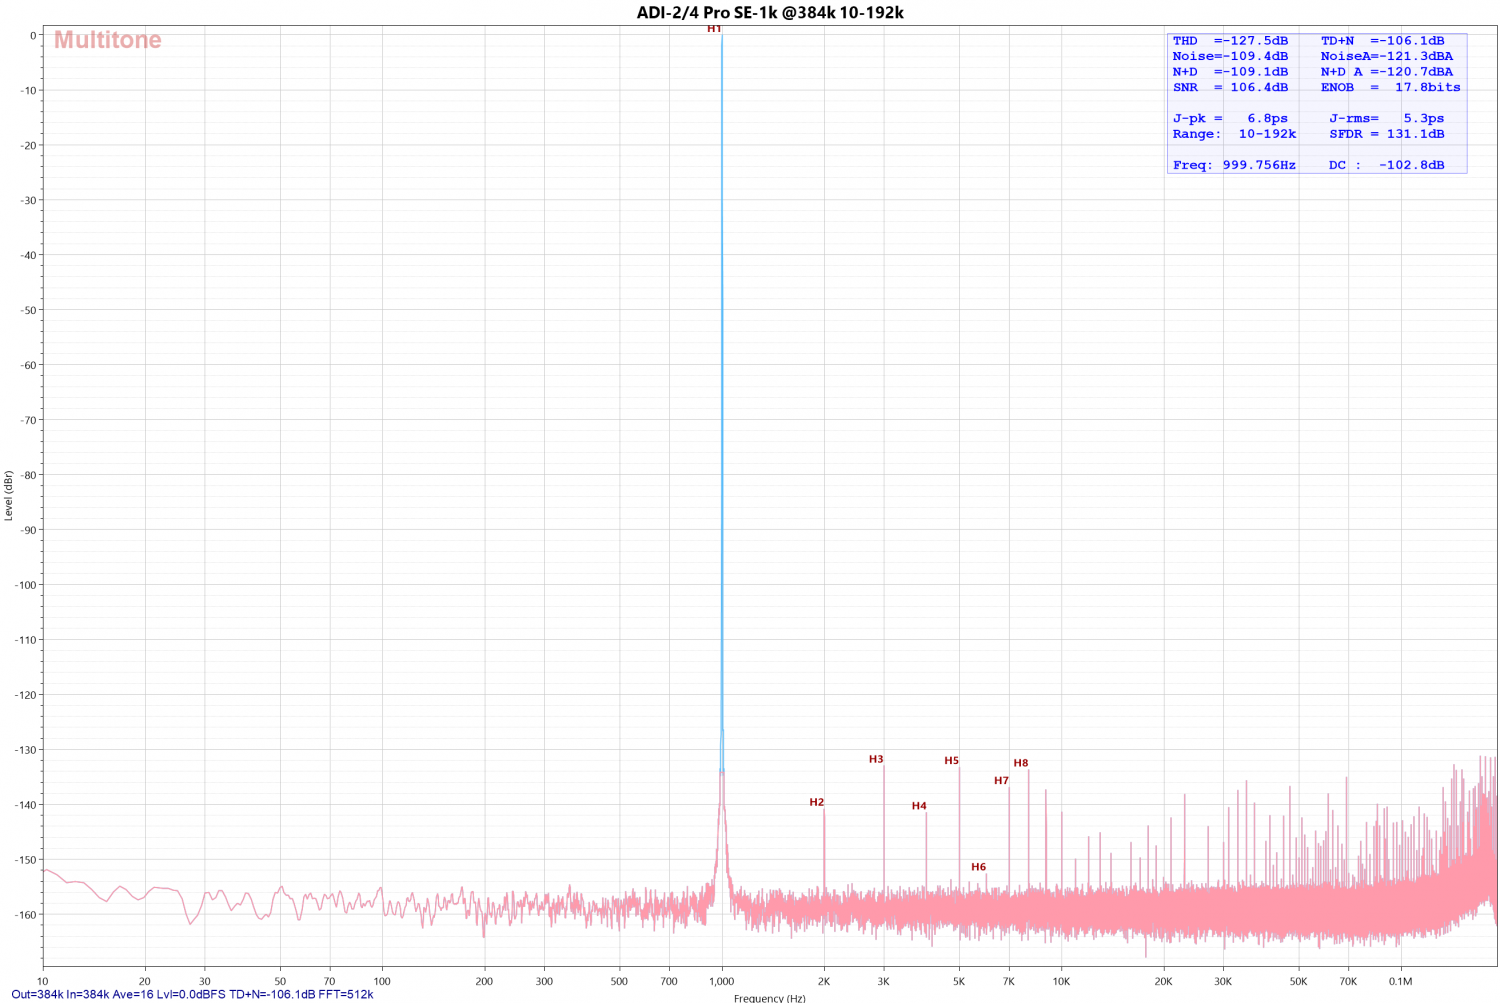Click the "-80" level tick label

click(28, 475)
